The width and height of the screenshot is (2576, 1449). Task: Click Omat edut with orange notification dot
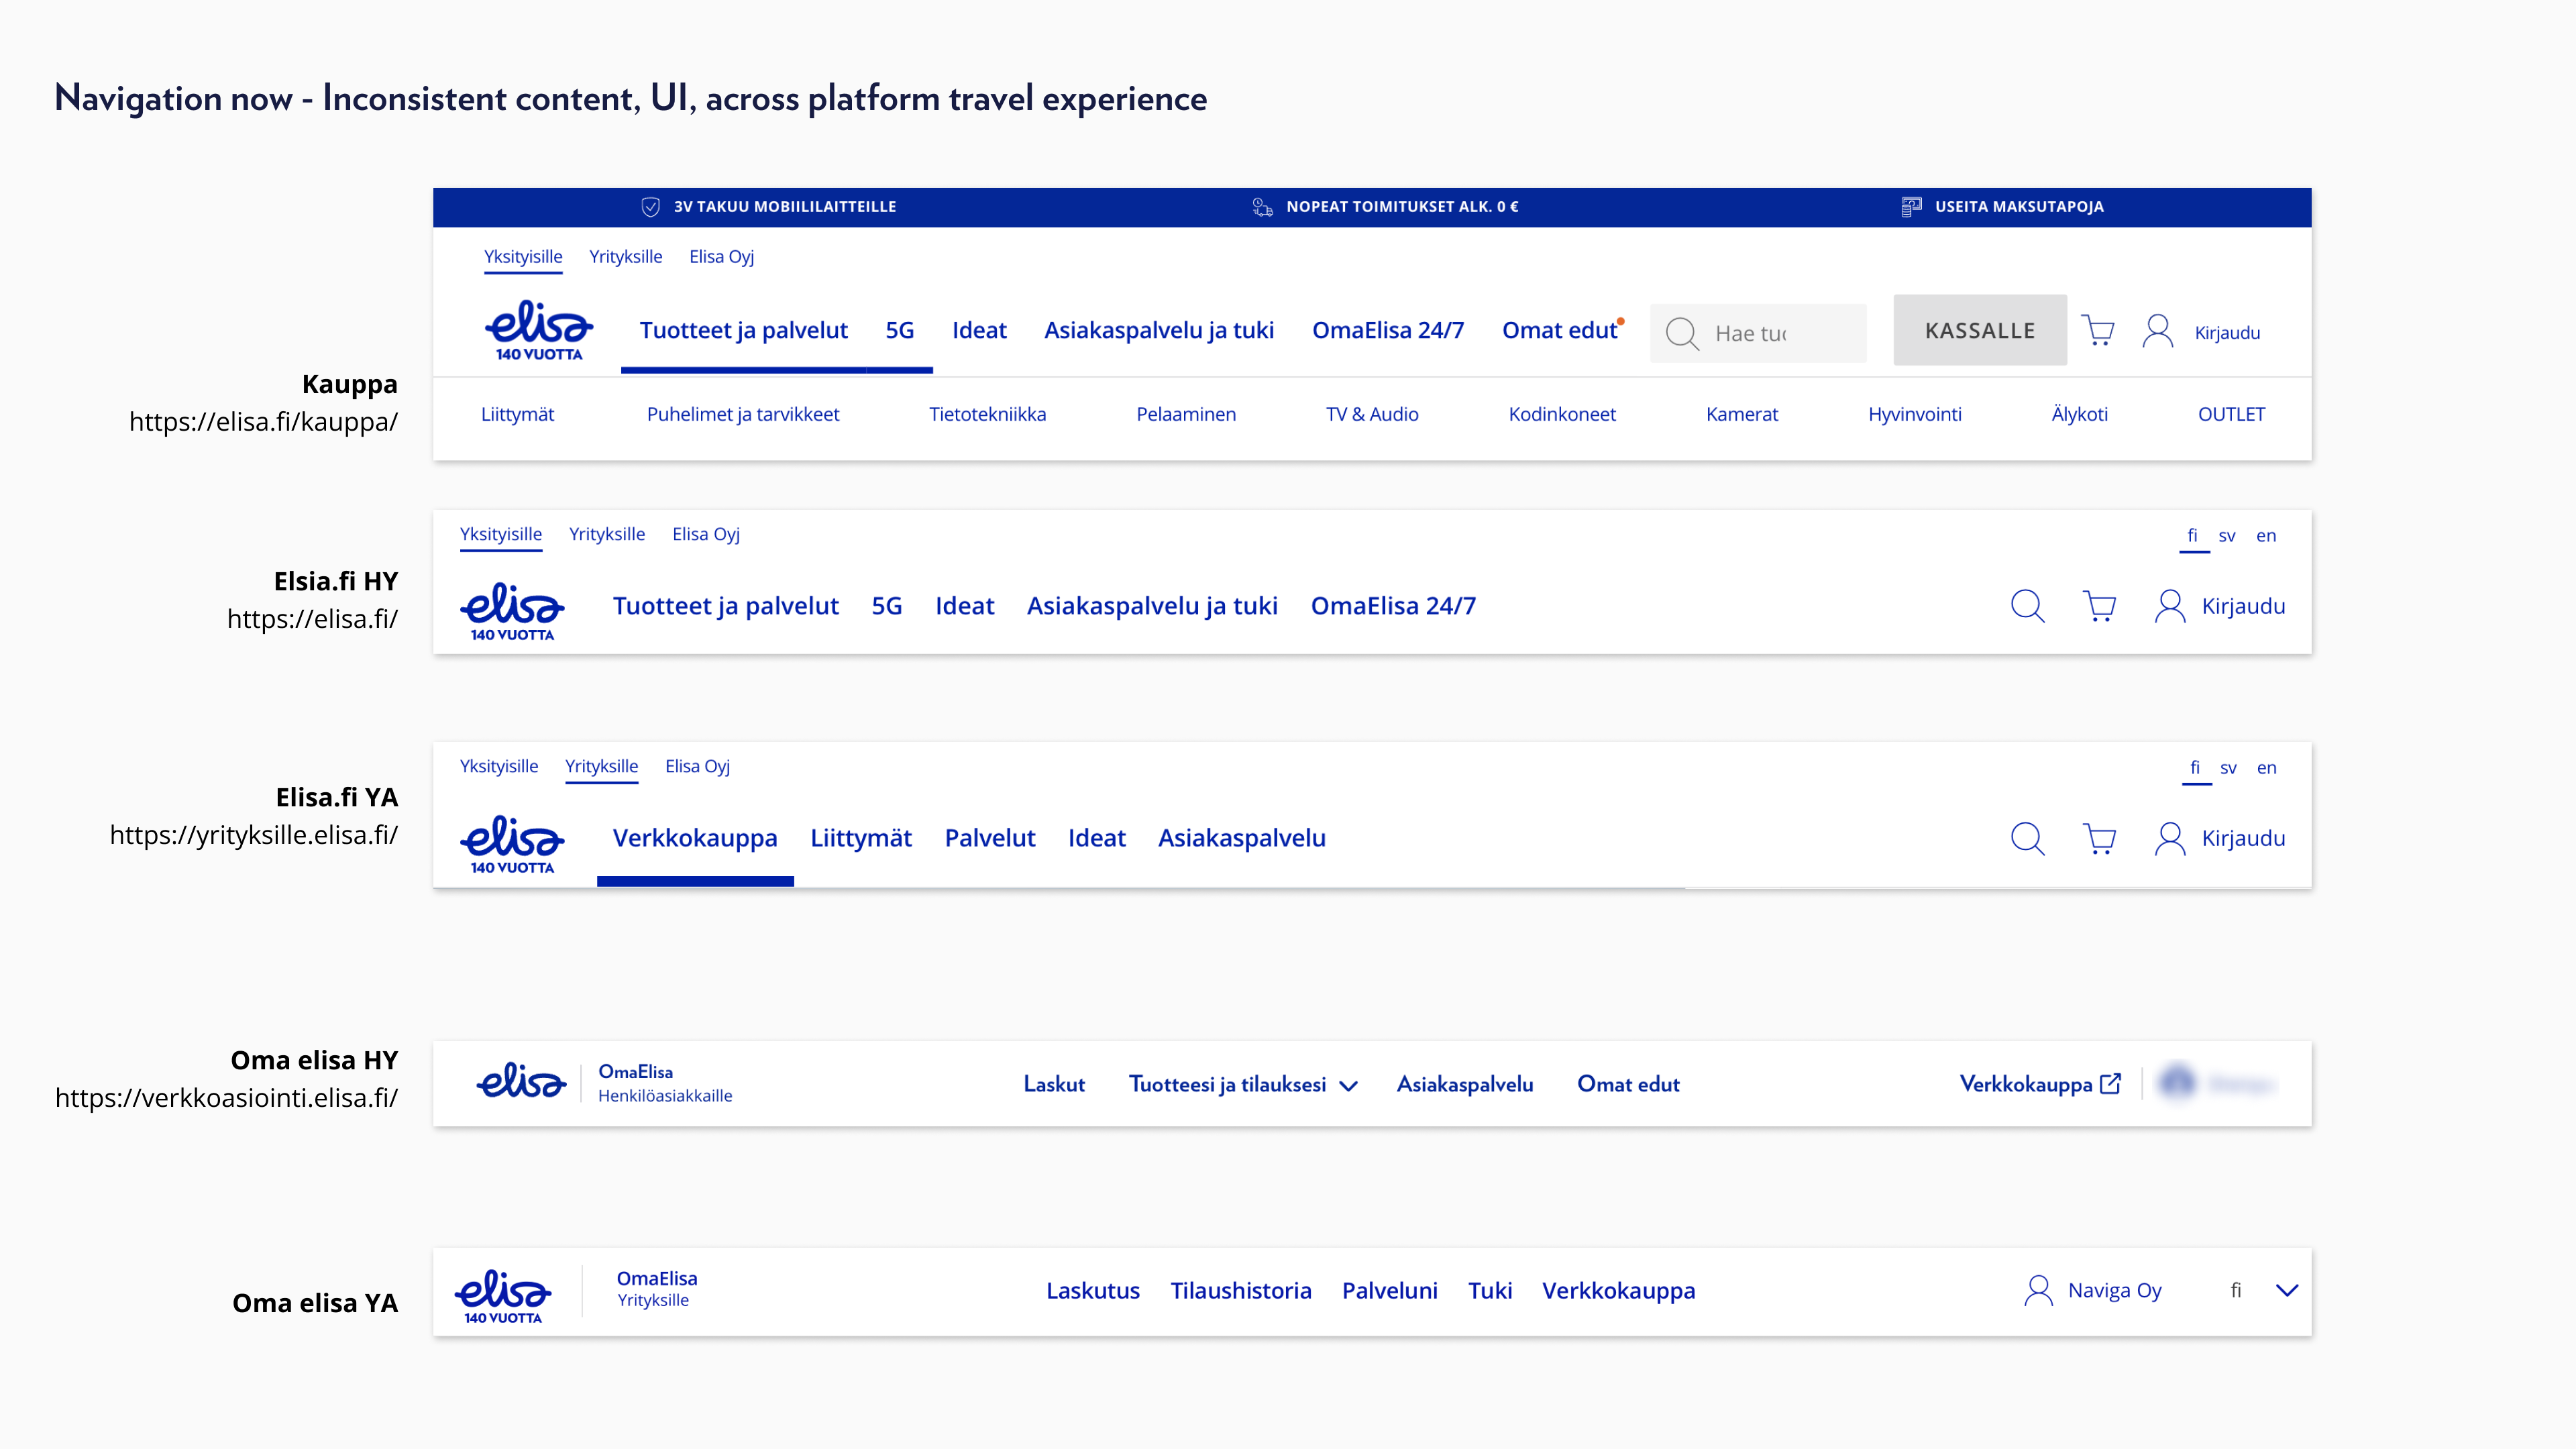[1559, 331]
